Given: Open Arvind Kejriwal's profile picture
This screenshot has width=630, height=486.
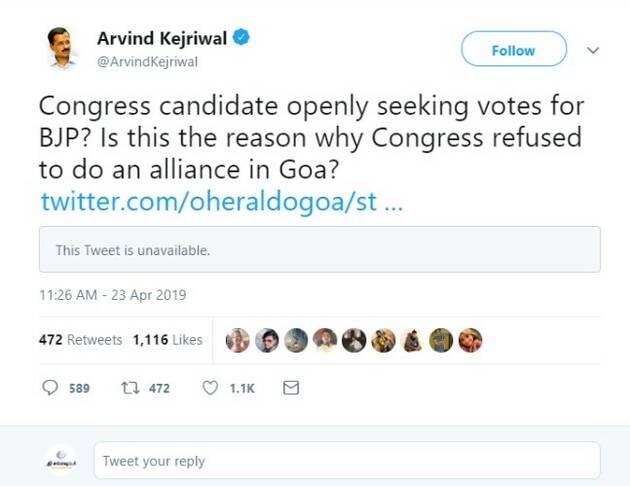Looking at the screenshot, I should [x=62, y=48].
